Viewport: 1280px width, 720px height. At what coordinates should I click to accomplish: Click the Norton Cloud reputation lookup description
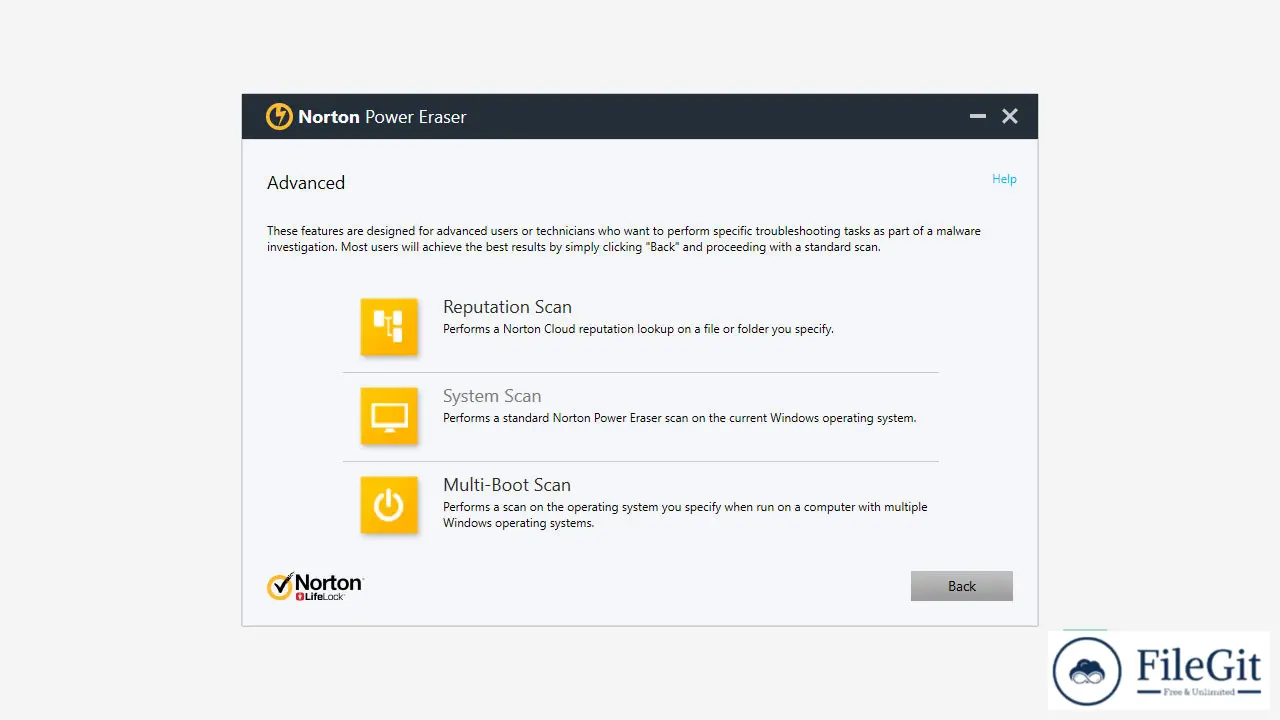click(x=638, y=329)
